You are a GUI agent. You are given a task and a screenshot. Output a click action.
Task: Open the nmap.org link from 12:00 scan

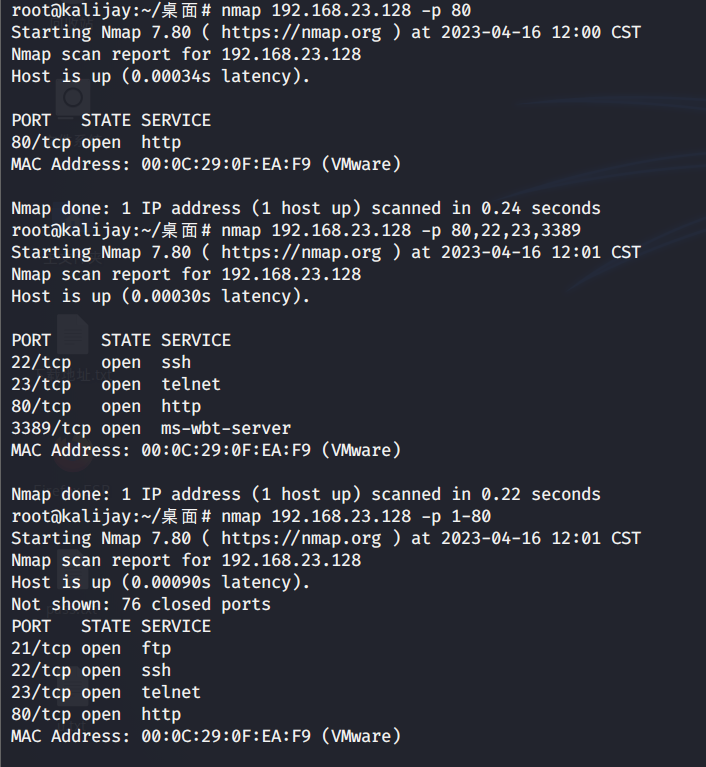pyautogui.click(x=300, y=32)
